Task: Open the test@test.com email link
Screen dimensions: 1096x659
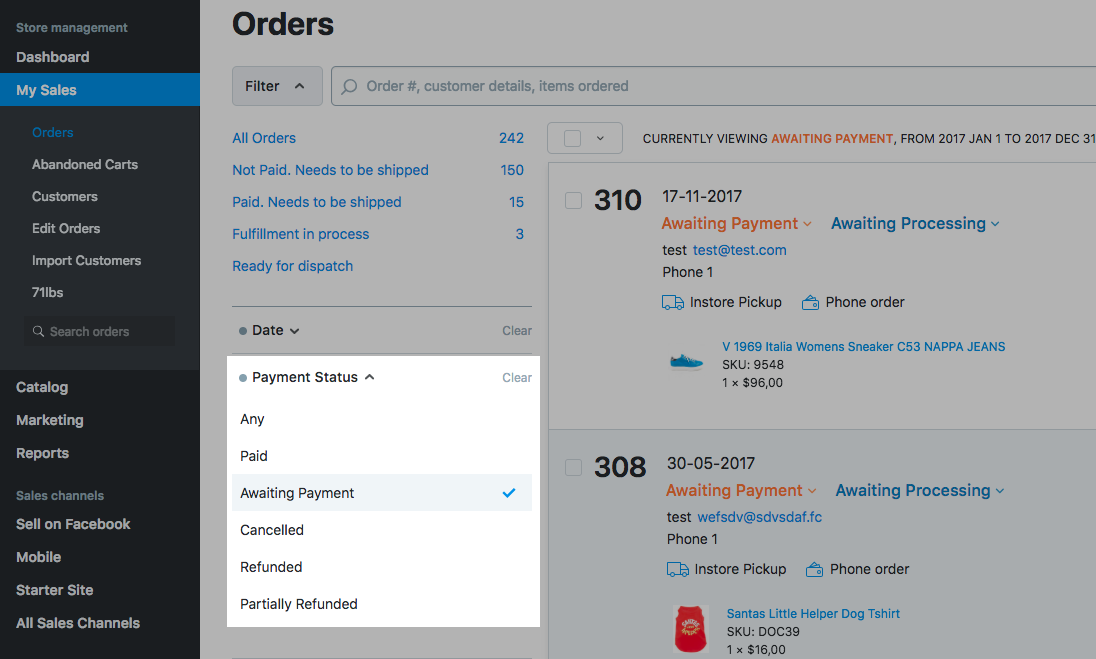Action: coord(739,250)
